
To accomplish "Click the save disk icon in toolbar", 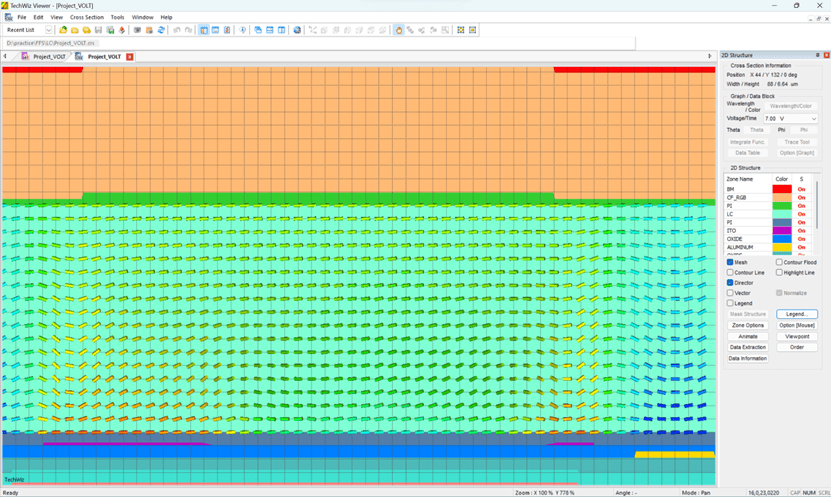I will [98, 30].
